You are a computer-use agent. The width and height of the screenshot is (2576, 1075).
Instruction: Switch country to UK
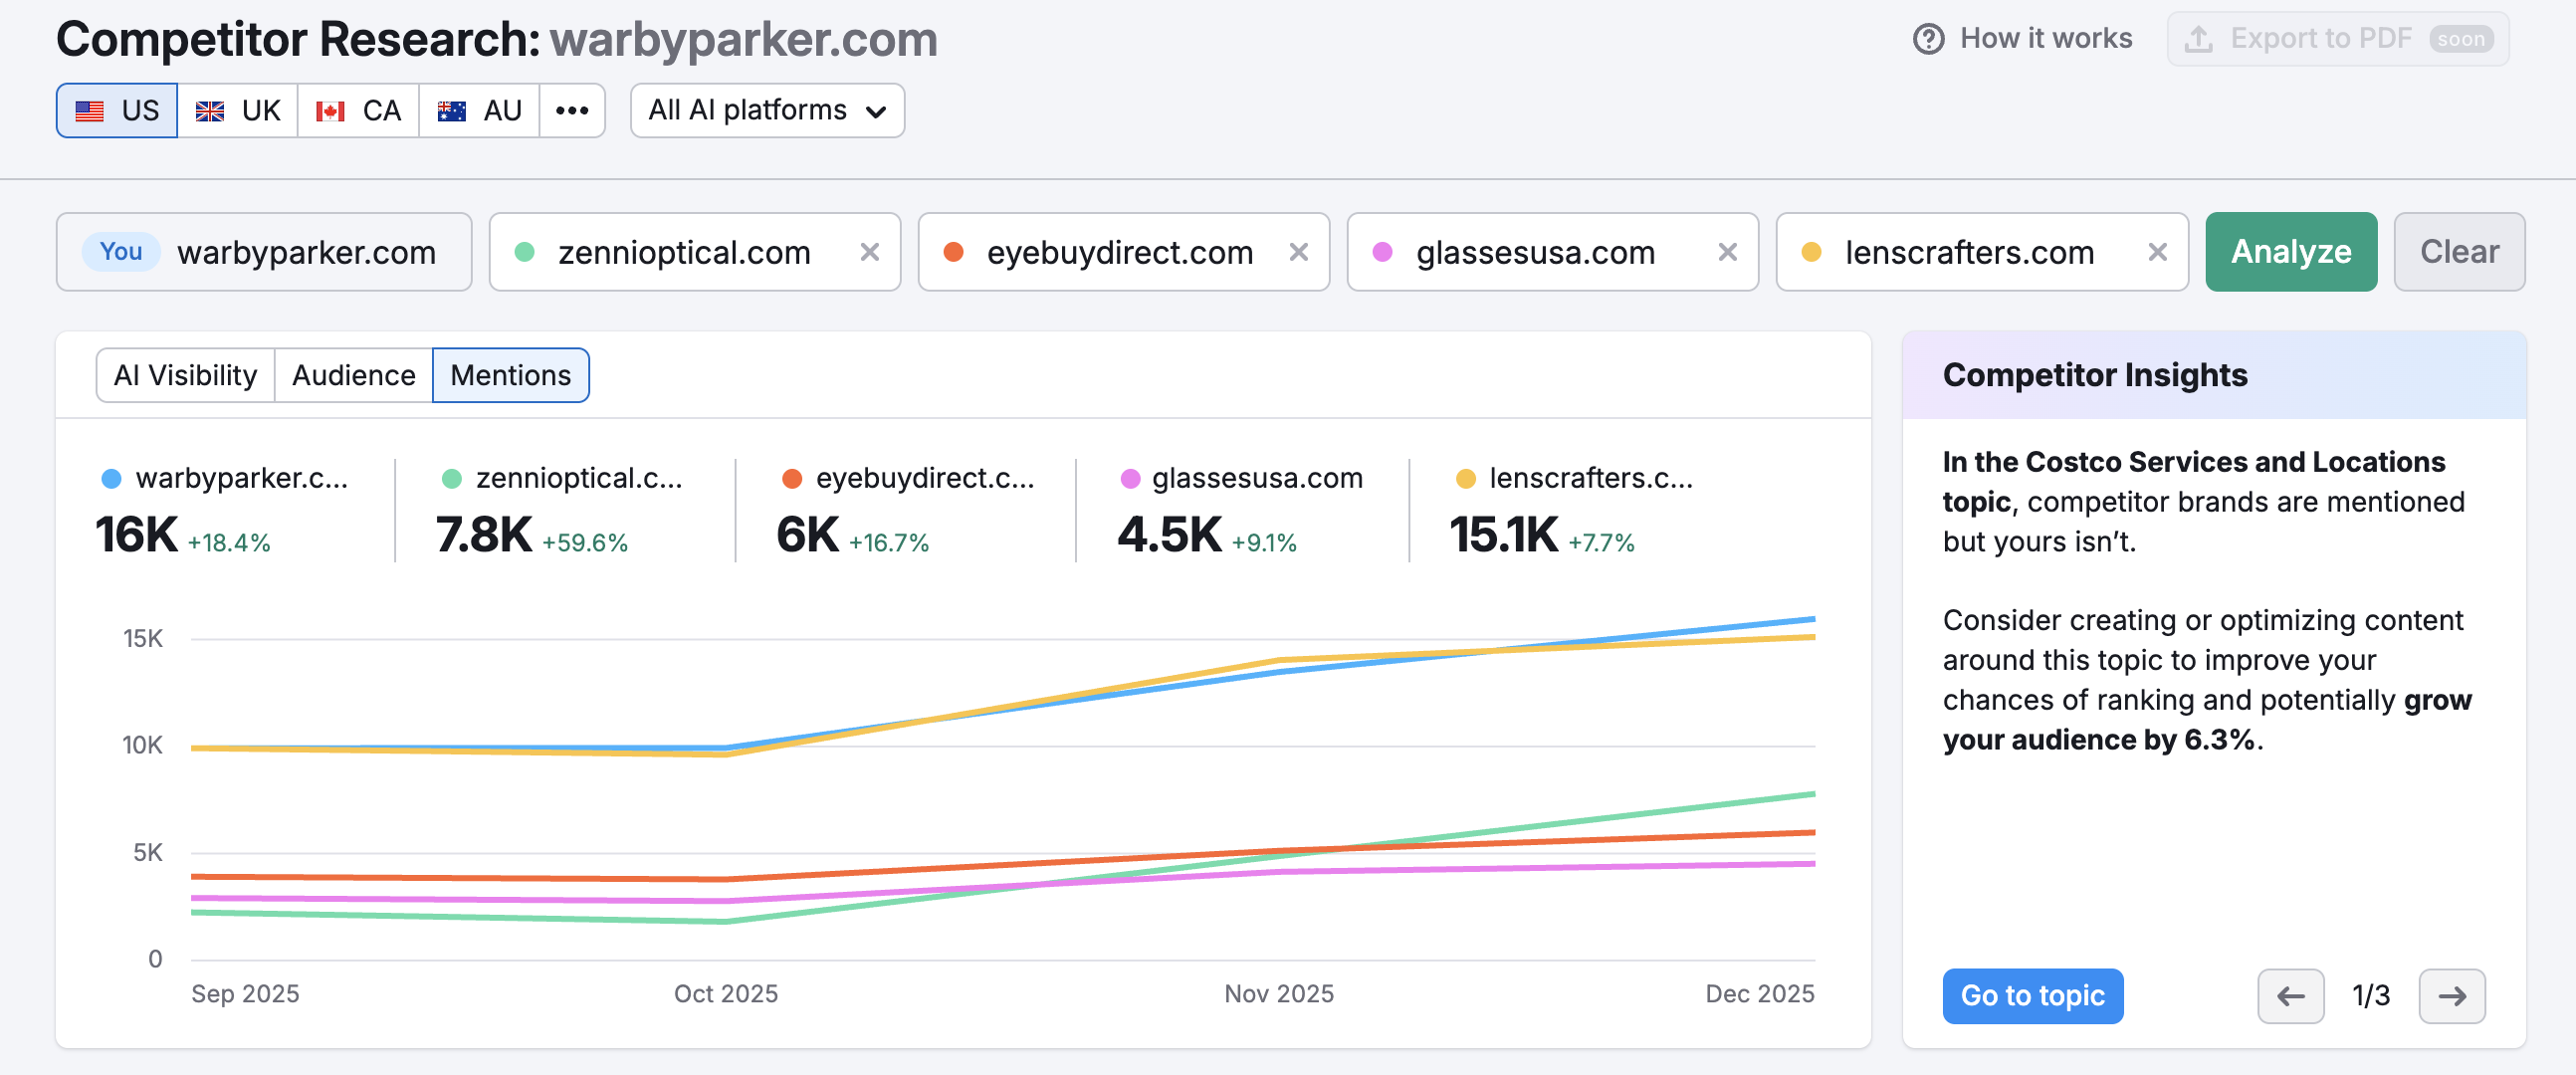(x=238, y=110)
